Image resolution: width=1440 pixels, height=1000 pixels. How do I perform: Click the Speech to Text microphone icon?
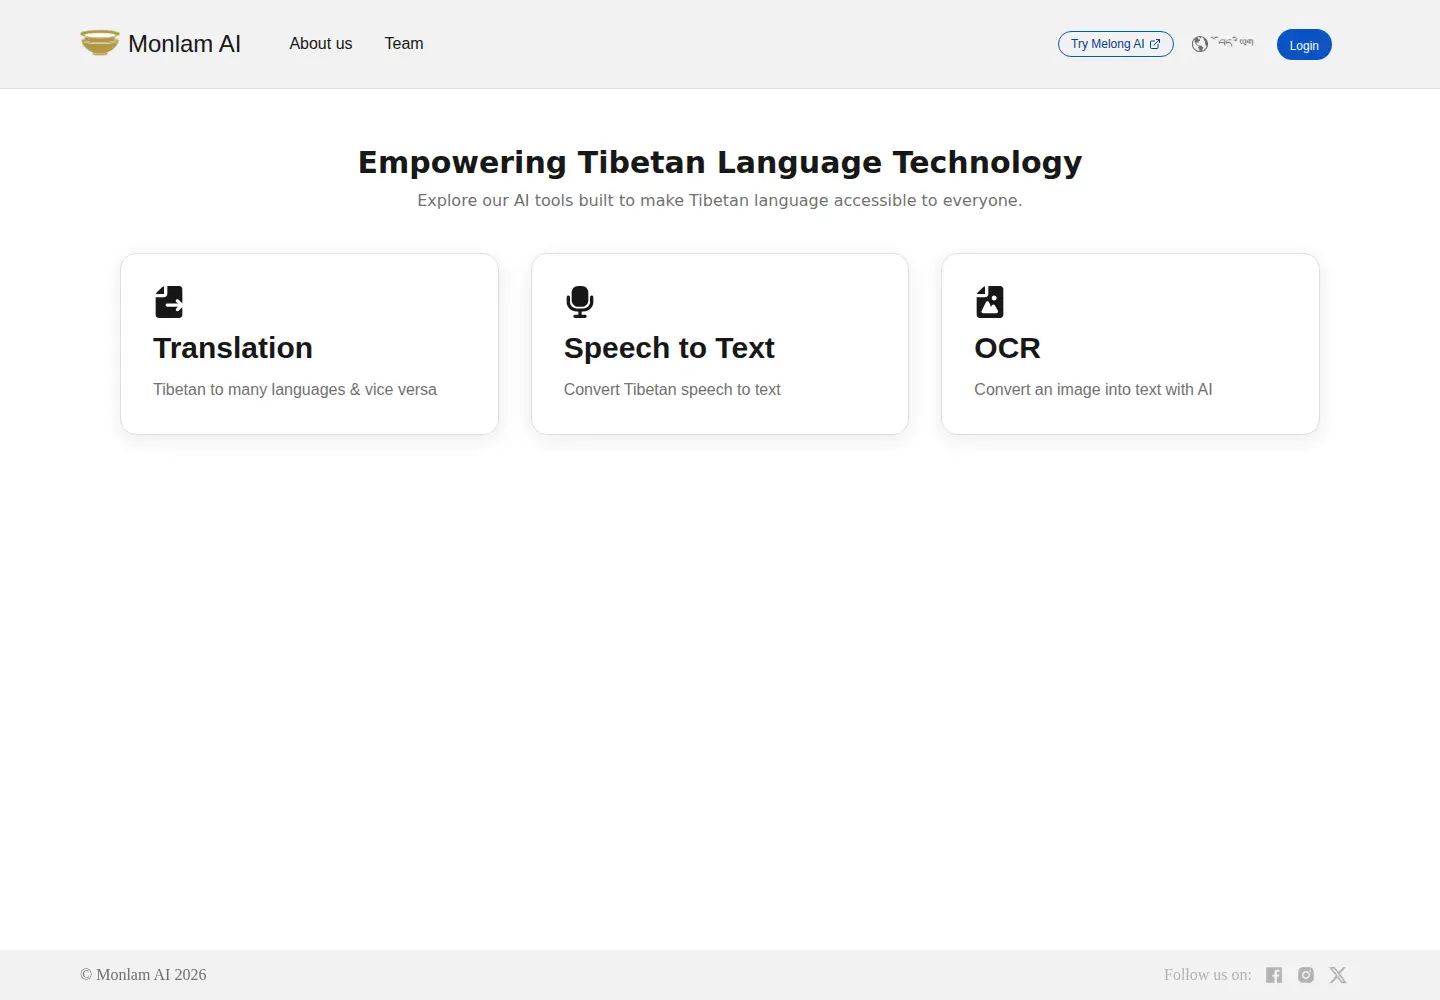[580, 302]
